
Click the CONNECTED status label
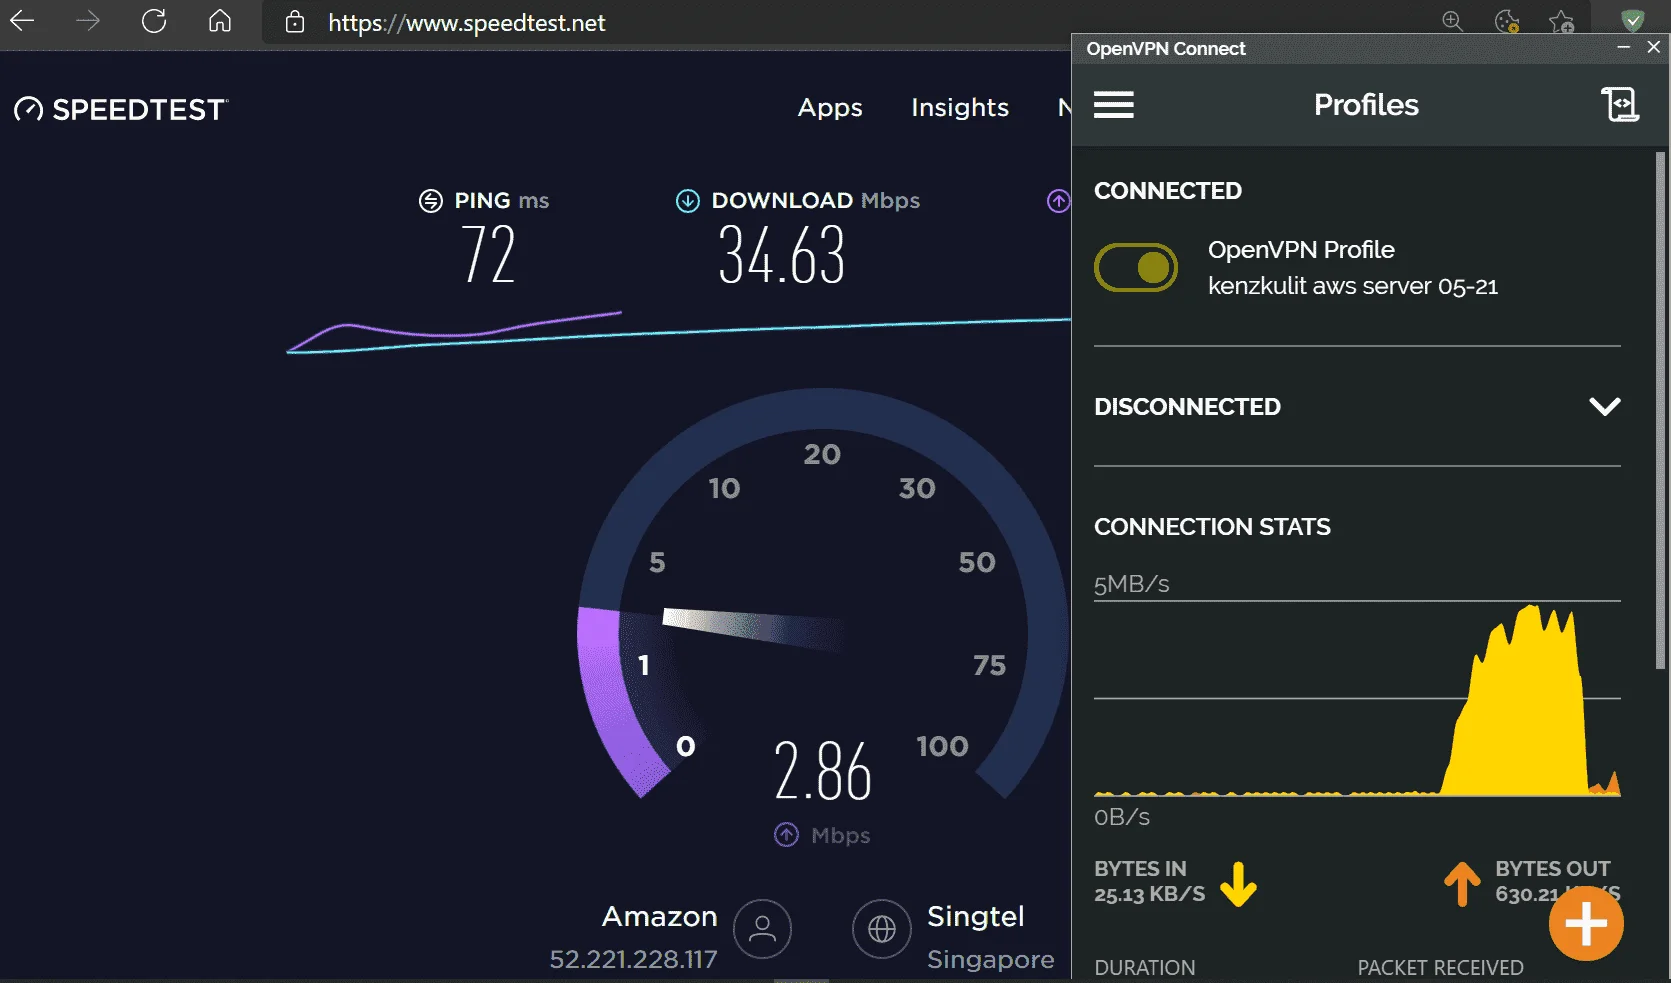[x=1168, y=191]
